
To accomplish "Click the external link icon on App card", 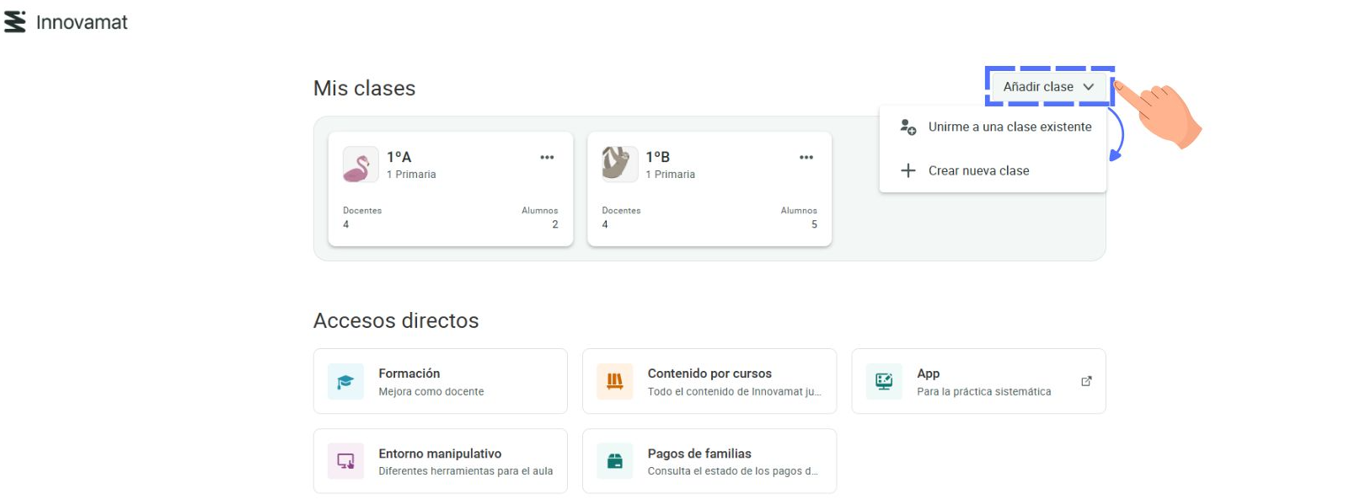I will (1086, 381).
